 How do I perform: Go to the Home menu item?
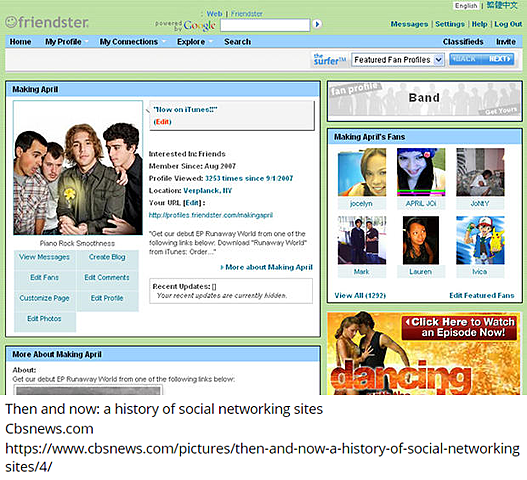(x=21, y=42)
